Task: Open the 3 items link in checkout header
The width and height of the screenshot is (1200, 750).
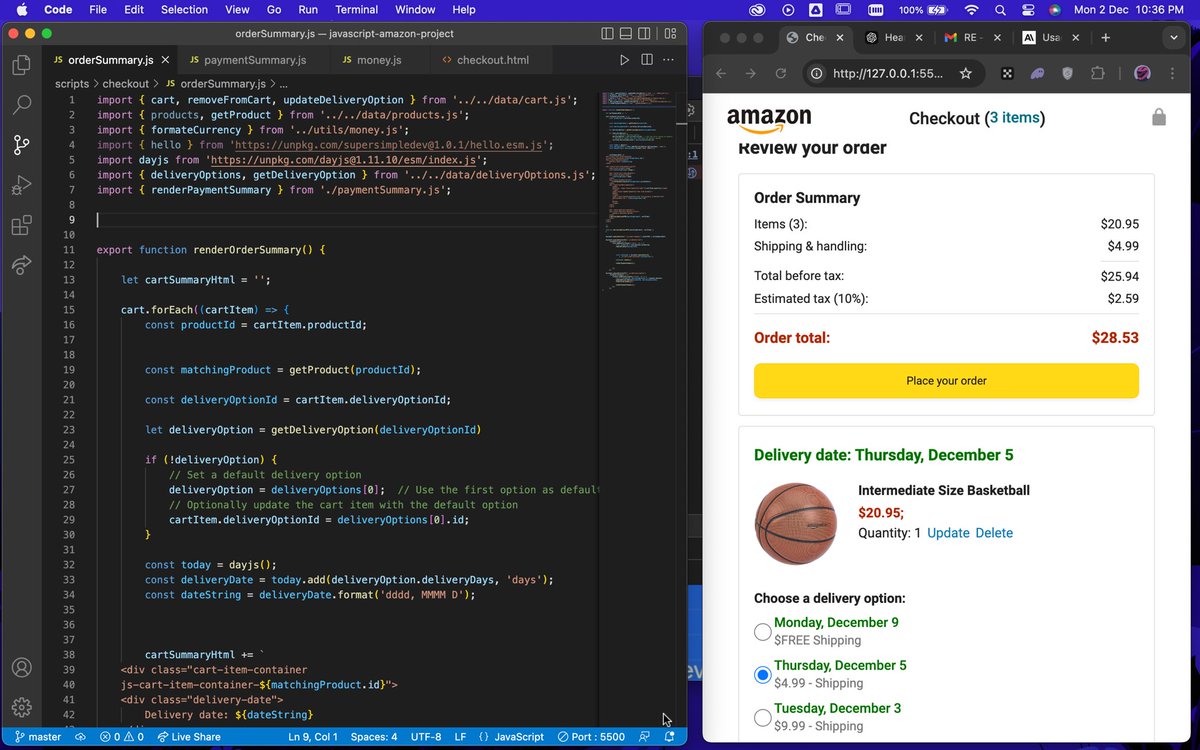Action: (1014, 118)
